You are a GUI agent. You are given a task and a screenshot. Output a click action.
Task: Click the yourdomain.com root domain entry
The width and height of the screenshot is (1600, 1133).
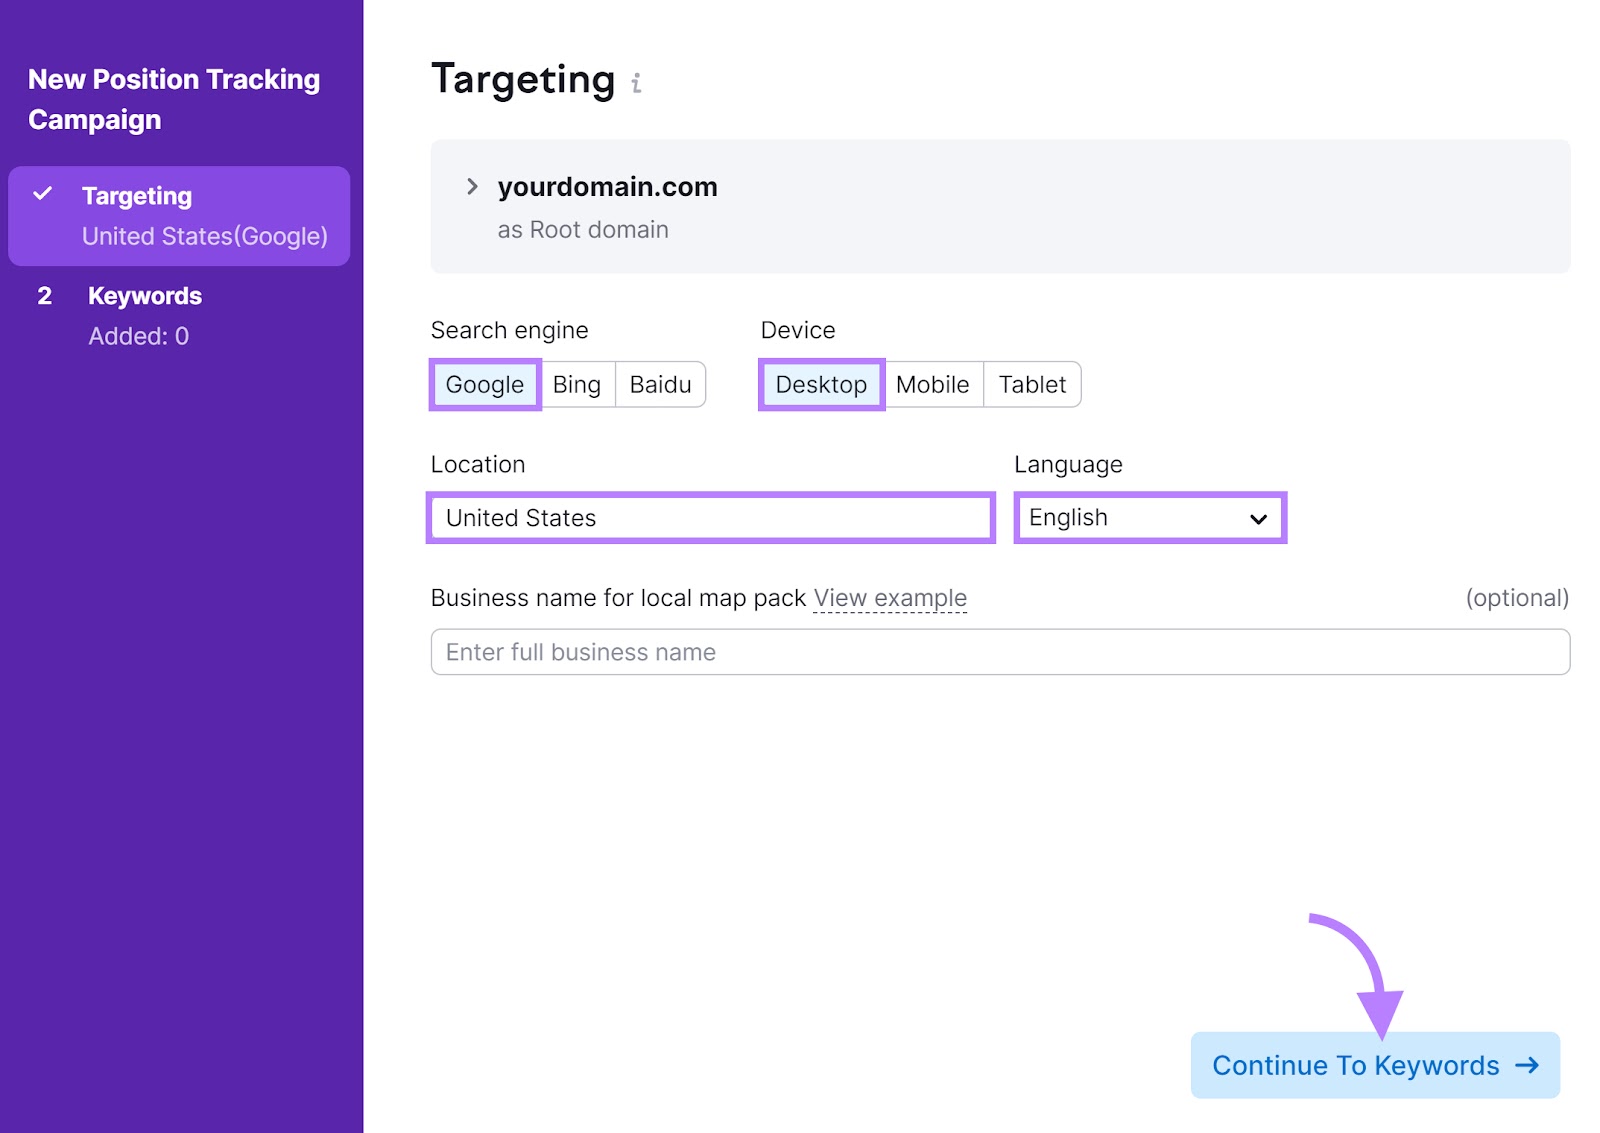tap(607, 186)
